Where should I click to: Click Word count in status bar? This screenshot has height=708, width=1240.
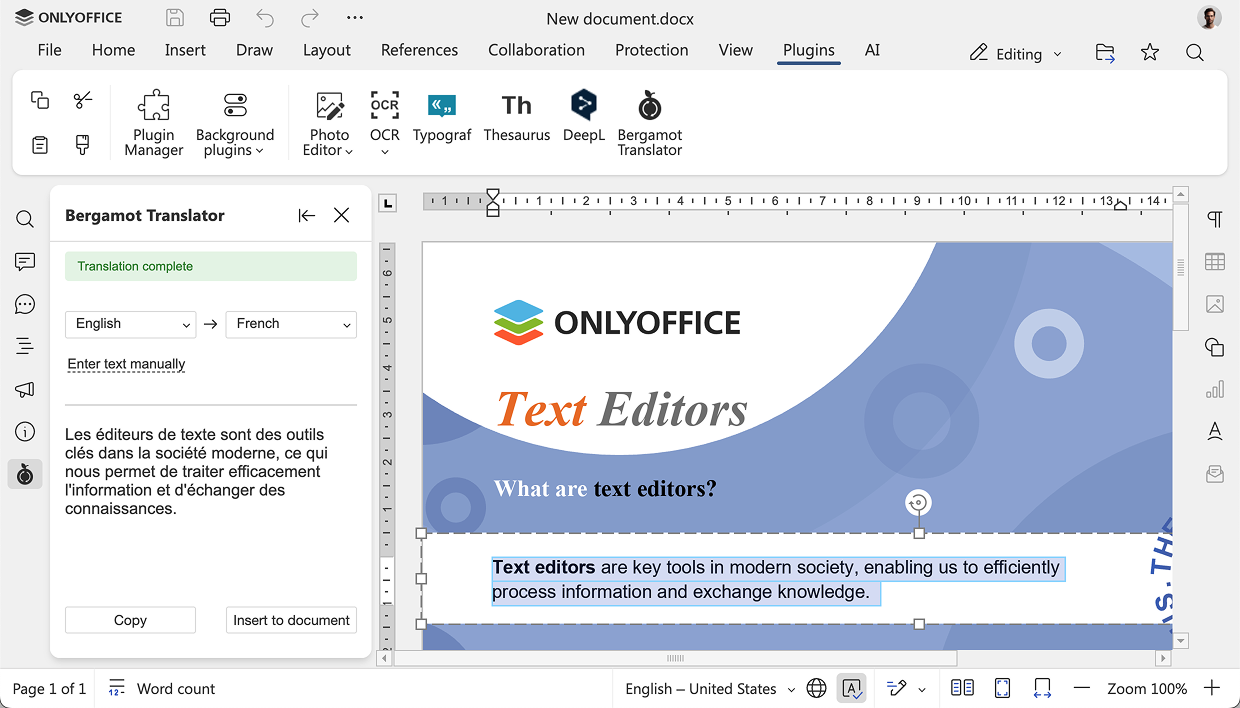click(161, 688)
